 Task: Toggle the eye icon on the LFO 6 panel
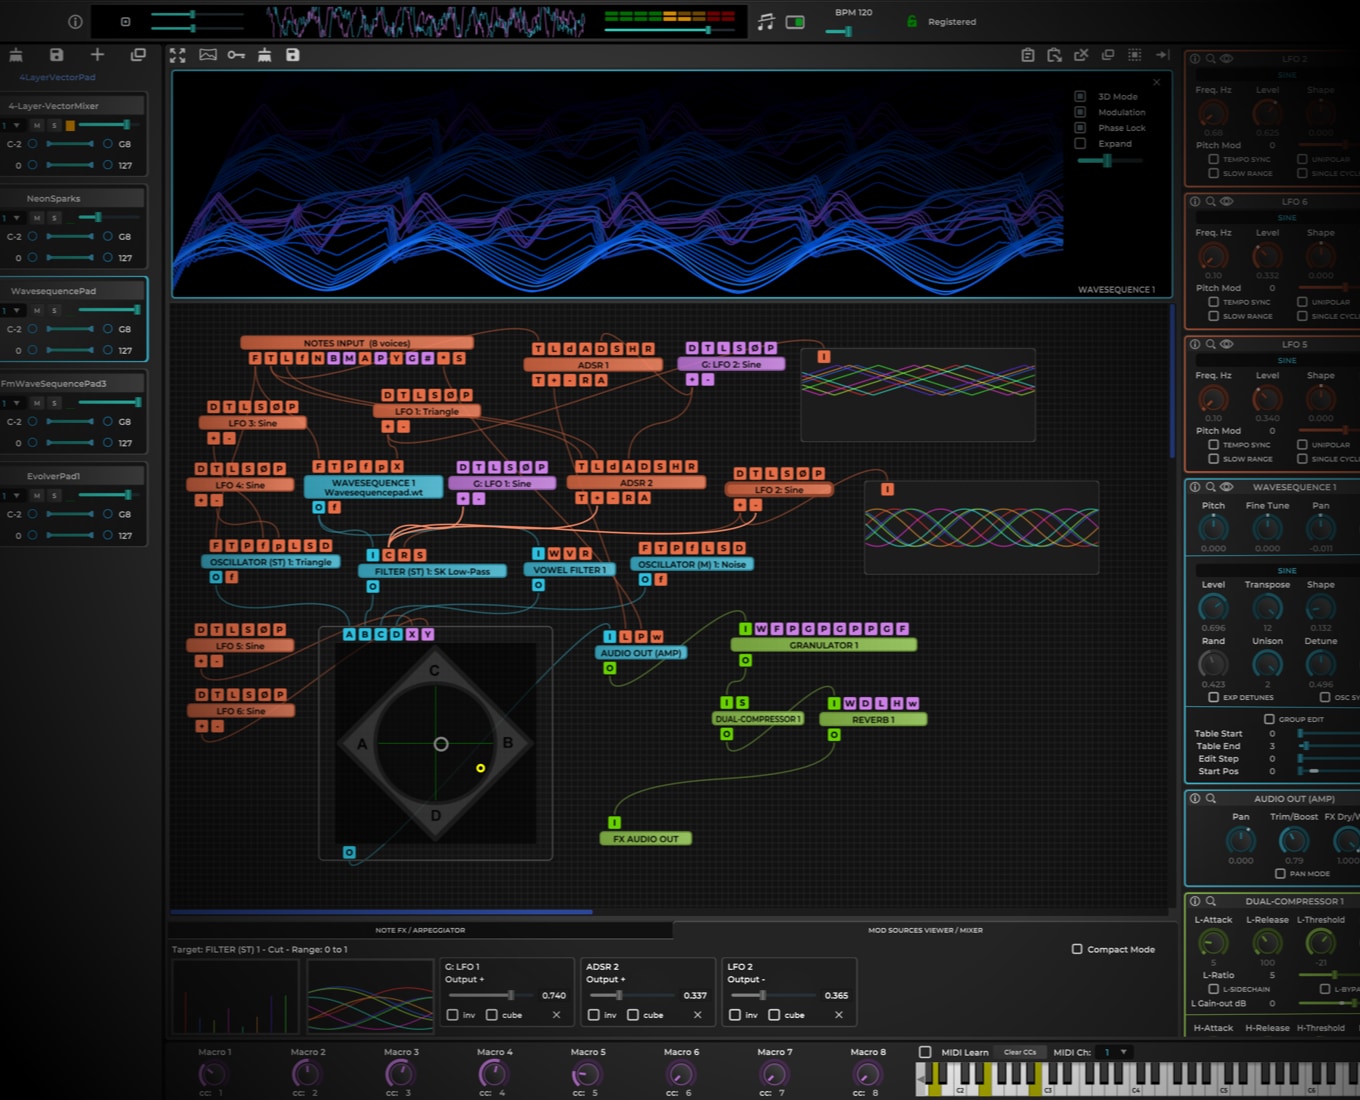[1227, 202]
